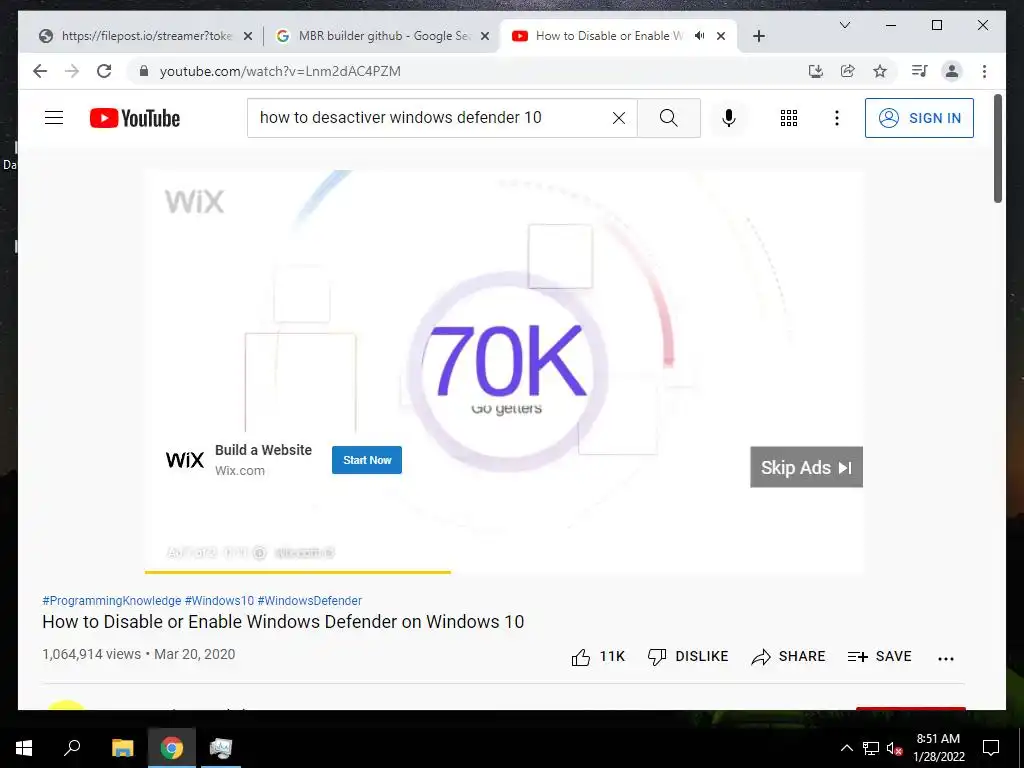Save video to playlist
This screenshot has width=1024, height=768.
[879, 656]
